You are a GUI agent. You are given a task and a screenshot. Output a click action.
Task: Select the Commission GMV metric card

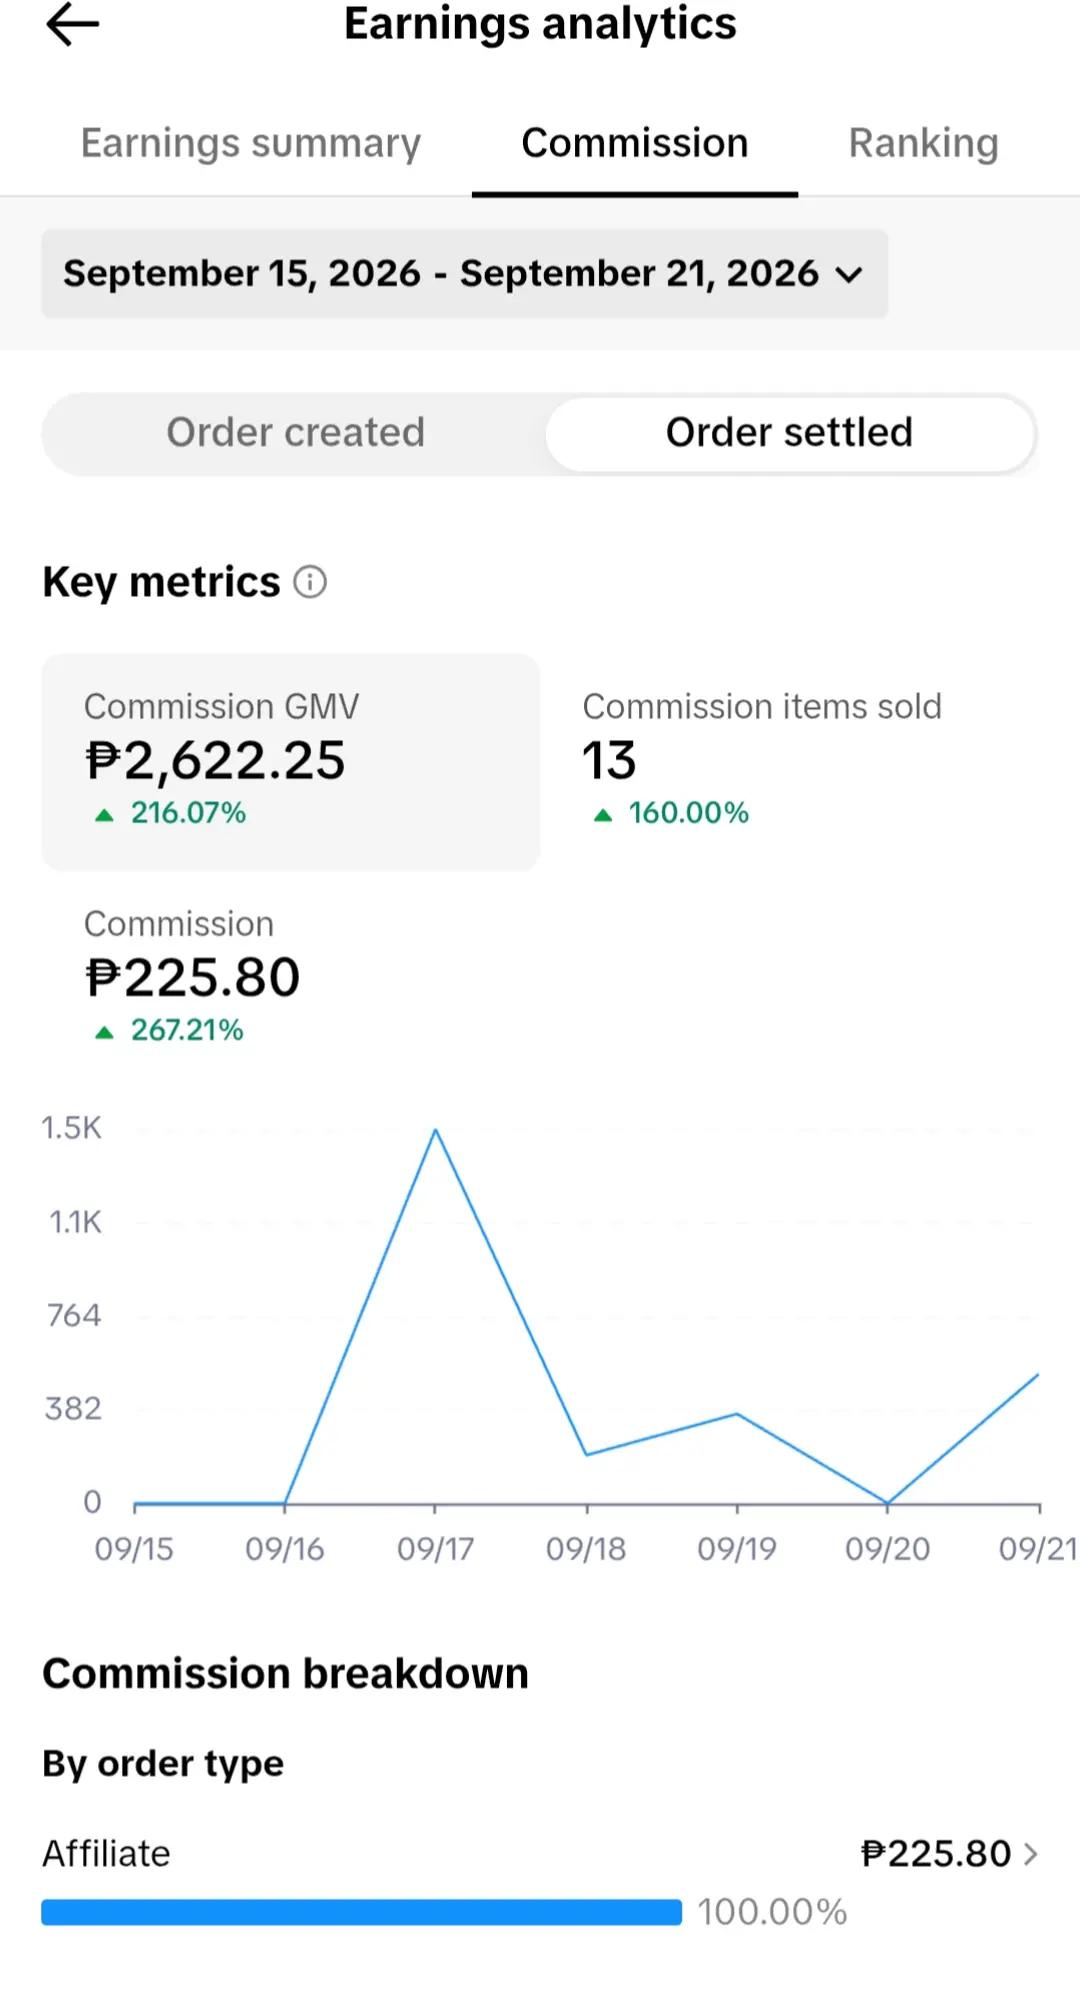pos(290,762)
